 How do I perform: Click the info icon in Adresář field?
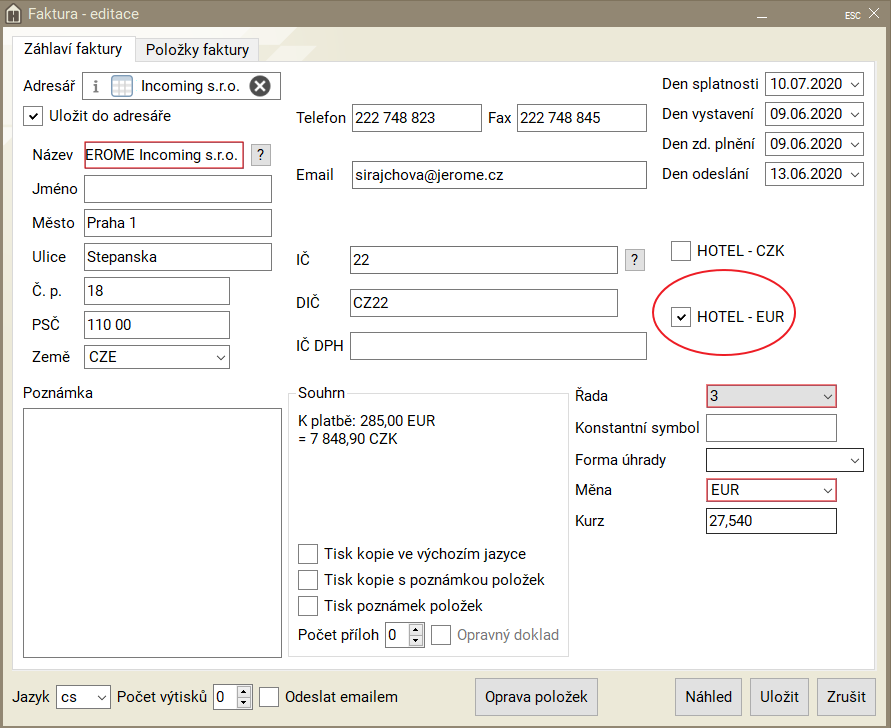tap(96, 86)
